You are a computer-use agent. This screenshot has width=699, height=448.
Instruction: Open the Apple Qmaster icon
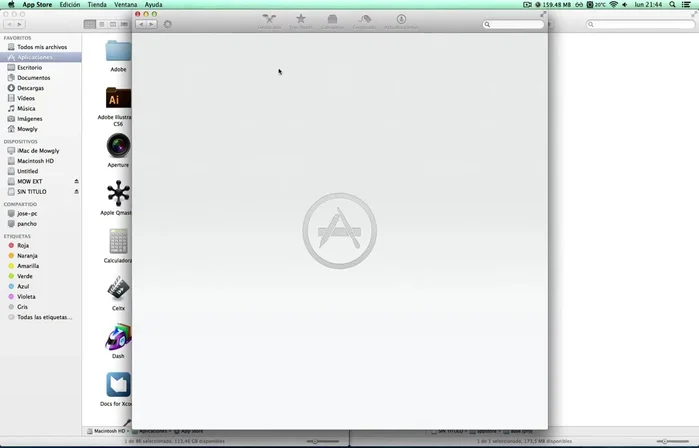118,193
